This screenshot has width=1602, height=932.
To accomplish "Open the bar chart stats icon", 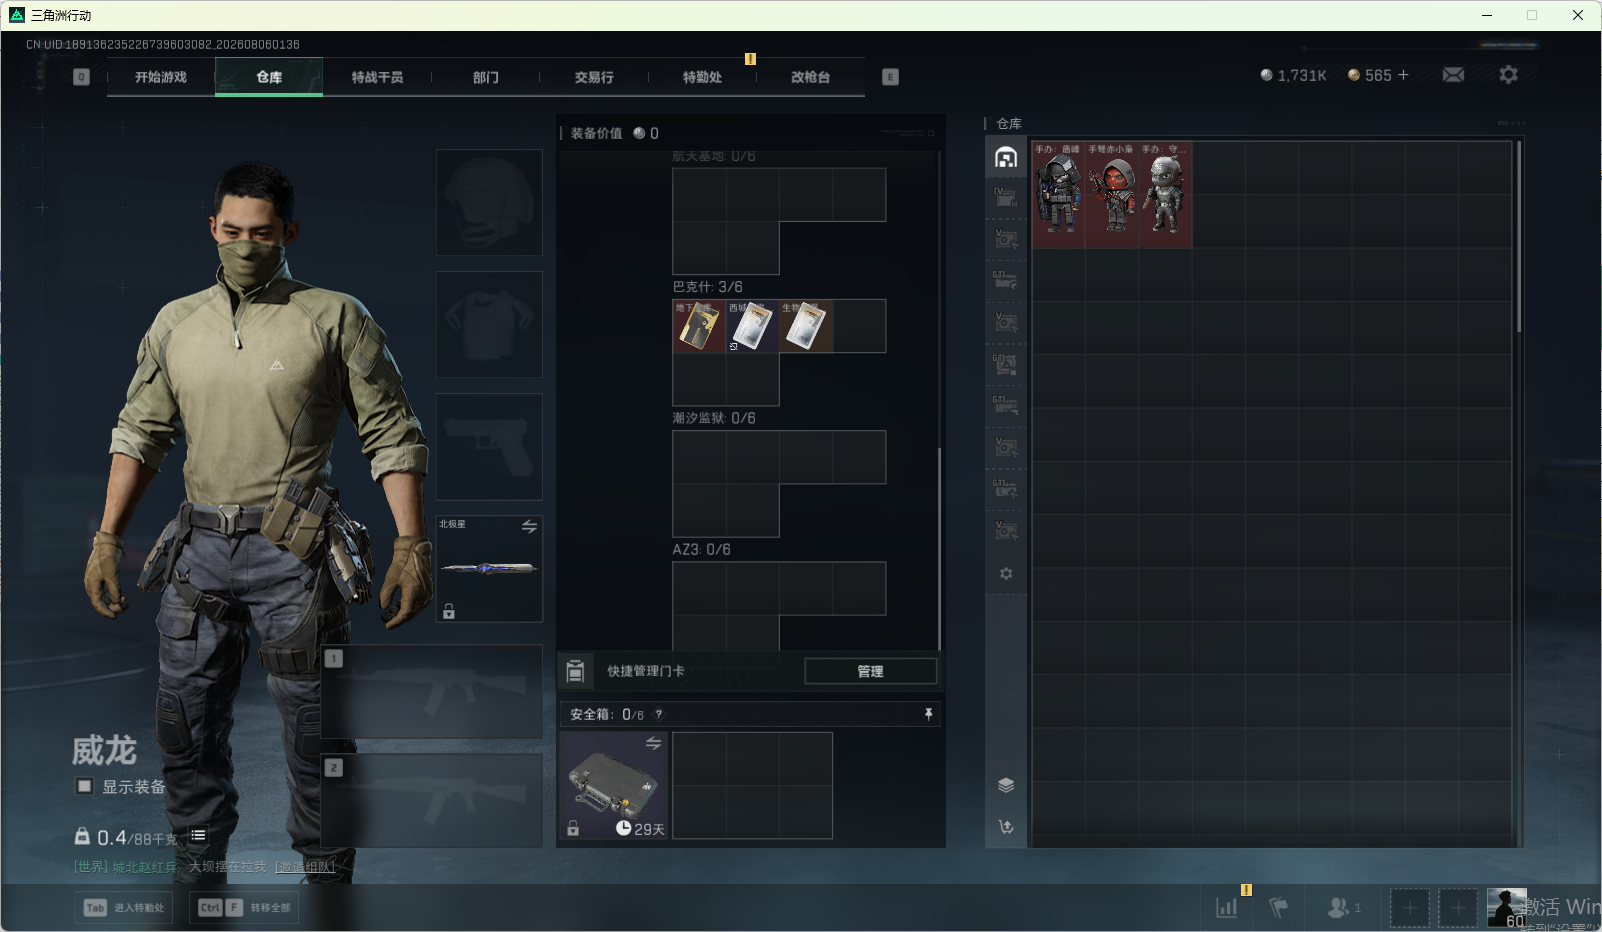I will click(x=1226, y=907).
